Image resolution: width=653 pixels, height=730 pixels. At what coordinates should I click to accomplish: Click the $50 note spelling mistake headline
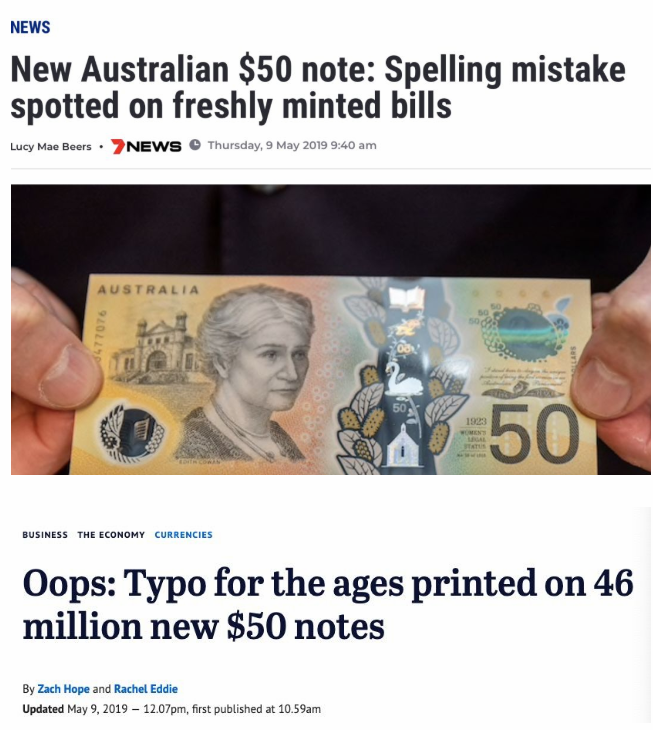pyautogui.click(x=318, y=87)
